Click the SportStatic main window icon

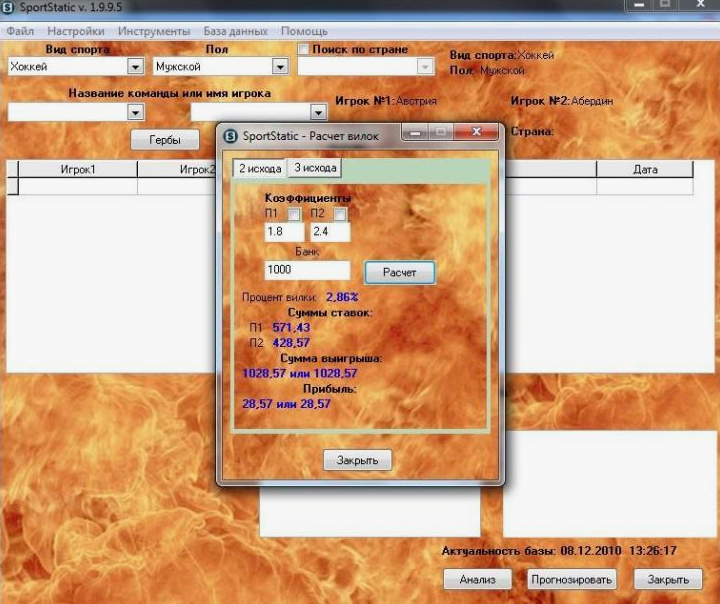9,8
